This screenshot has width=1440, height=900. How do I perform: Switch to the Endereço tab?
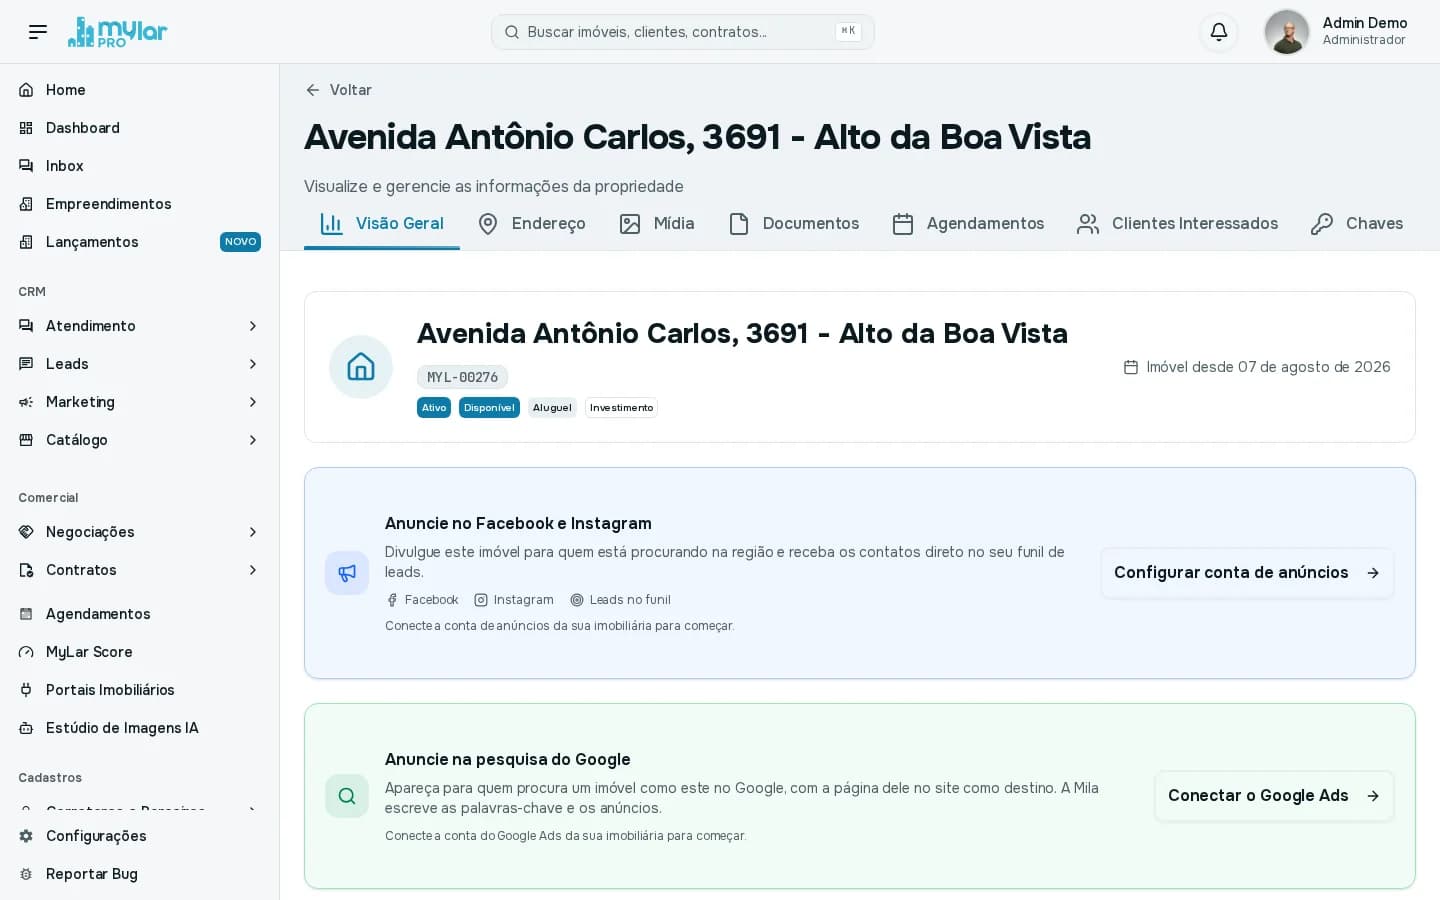click(x=531, y=224)
